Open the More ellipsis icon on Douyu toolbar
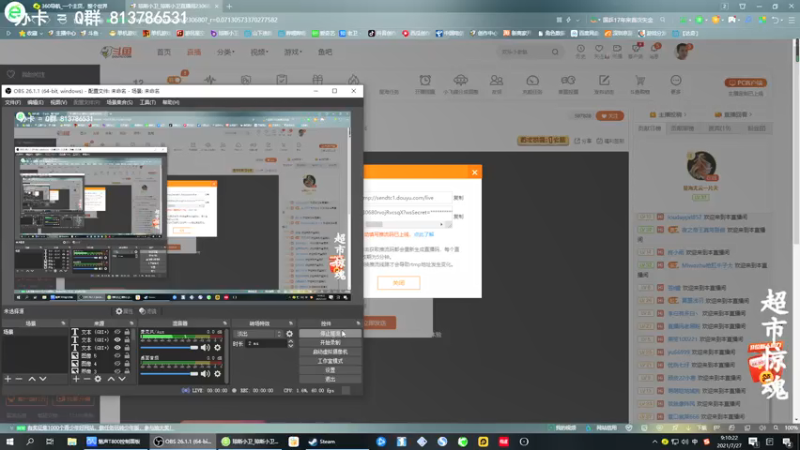 [x=676, y=81]
